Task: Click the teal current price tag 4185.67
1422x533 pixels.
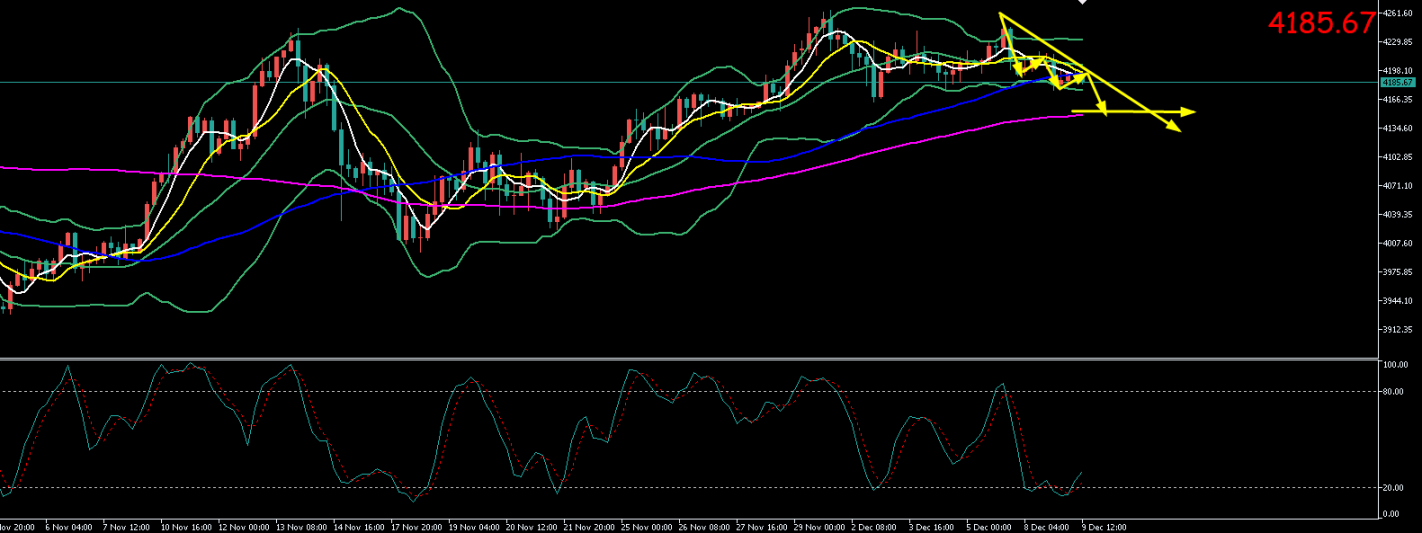Action: click(1395, 82)
